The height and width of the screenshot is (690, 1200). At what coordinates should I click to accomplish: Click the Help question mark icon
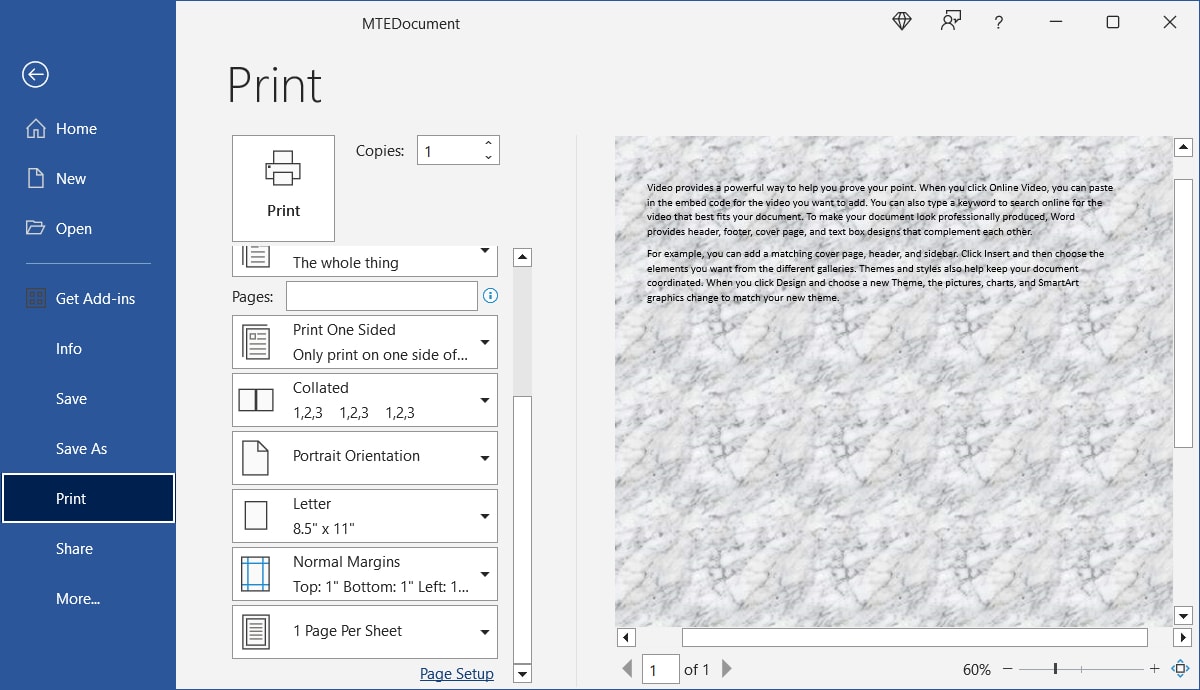pos(998,22)
